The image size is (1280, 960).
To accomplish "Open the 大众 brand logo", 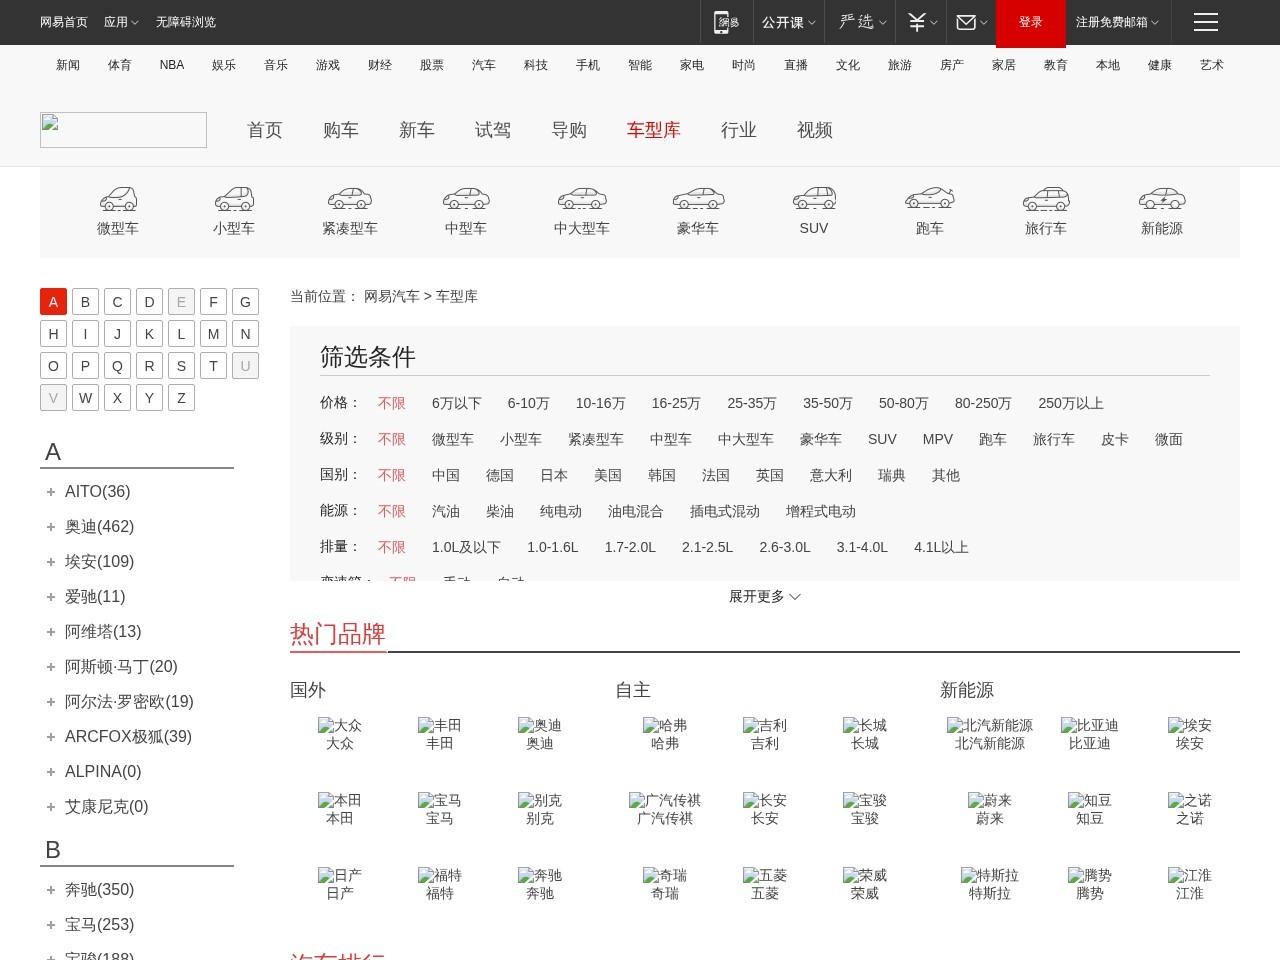I will pyautogui.click(x=340, y=725).
